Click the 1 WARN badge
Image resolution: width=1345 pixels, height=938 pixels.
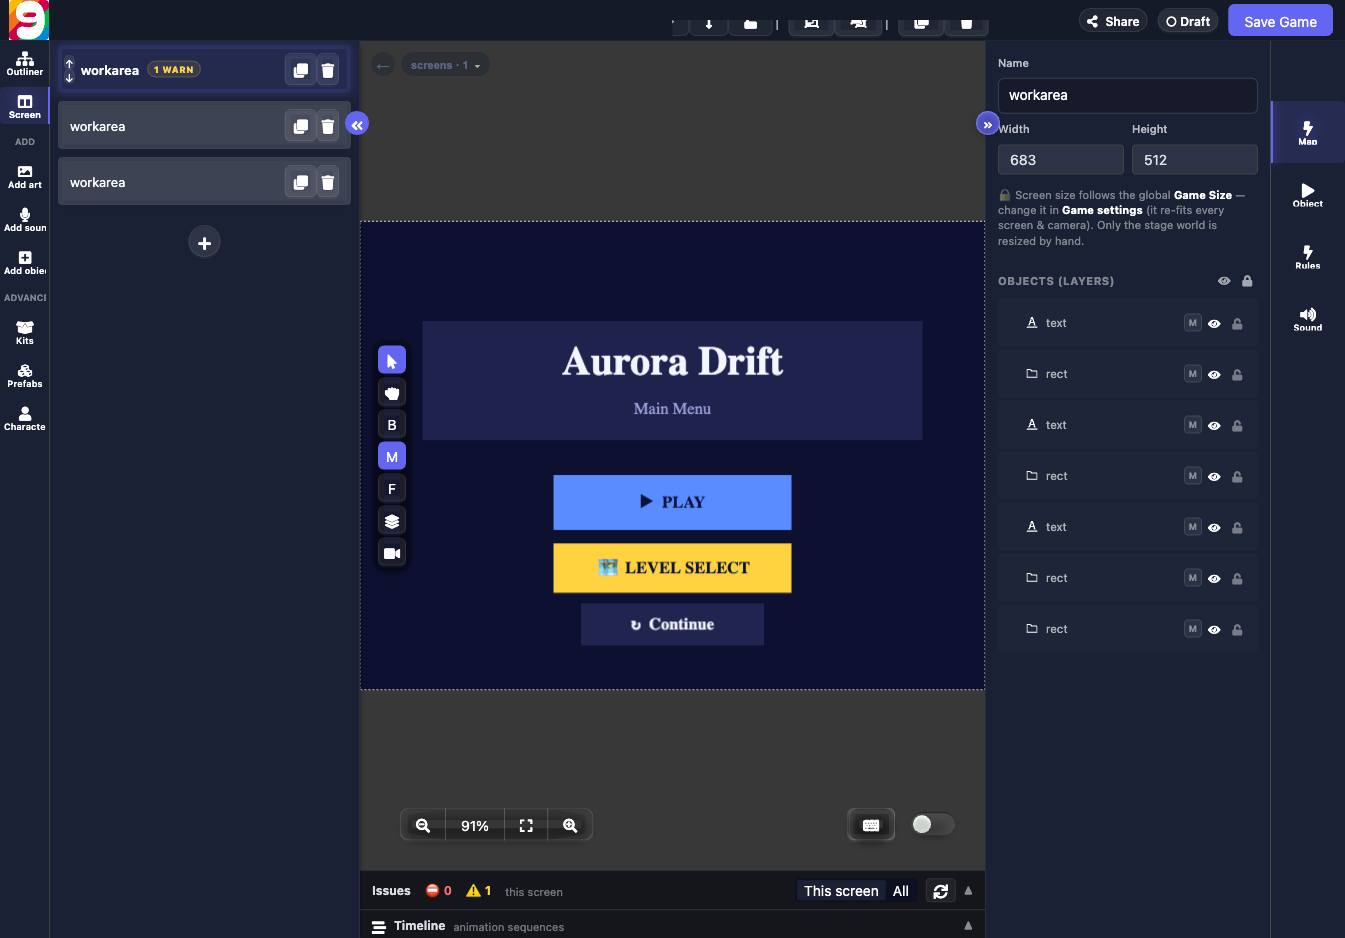(x=174, y=69)
